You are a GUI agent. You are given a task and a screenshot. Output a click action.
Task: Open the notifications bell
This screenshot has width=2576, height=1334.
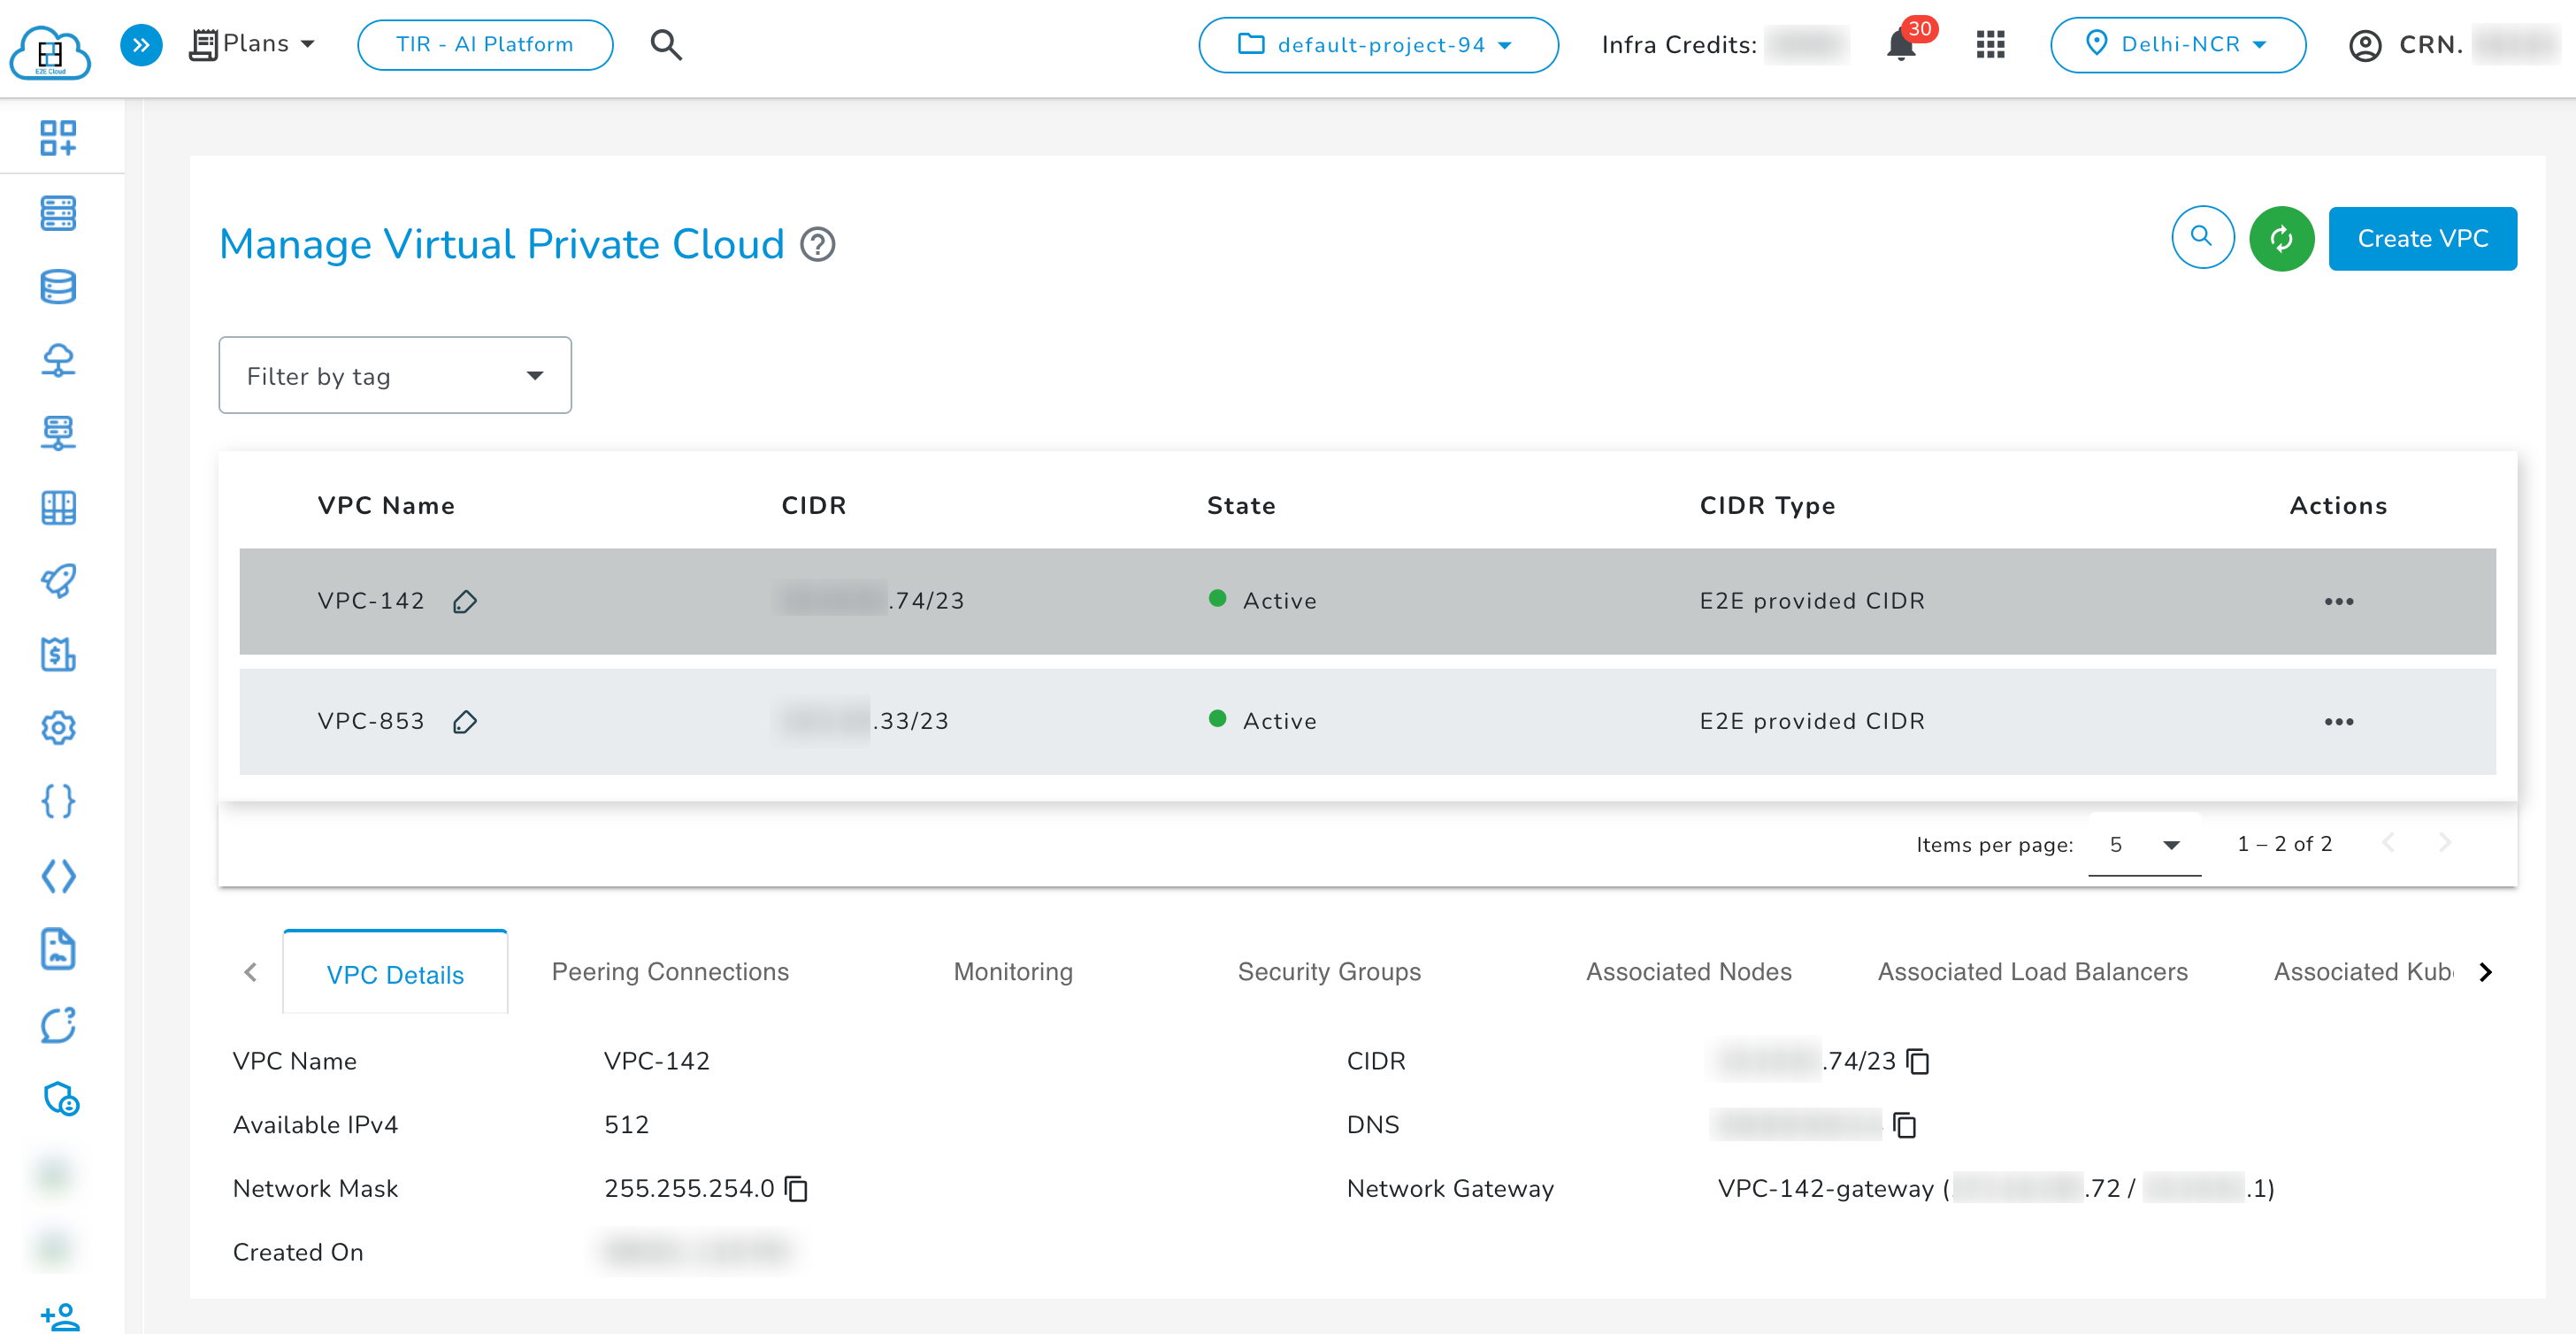(1900, 45)
